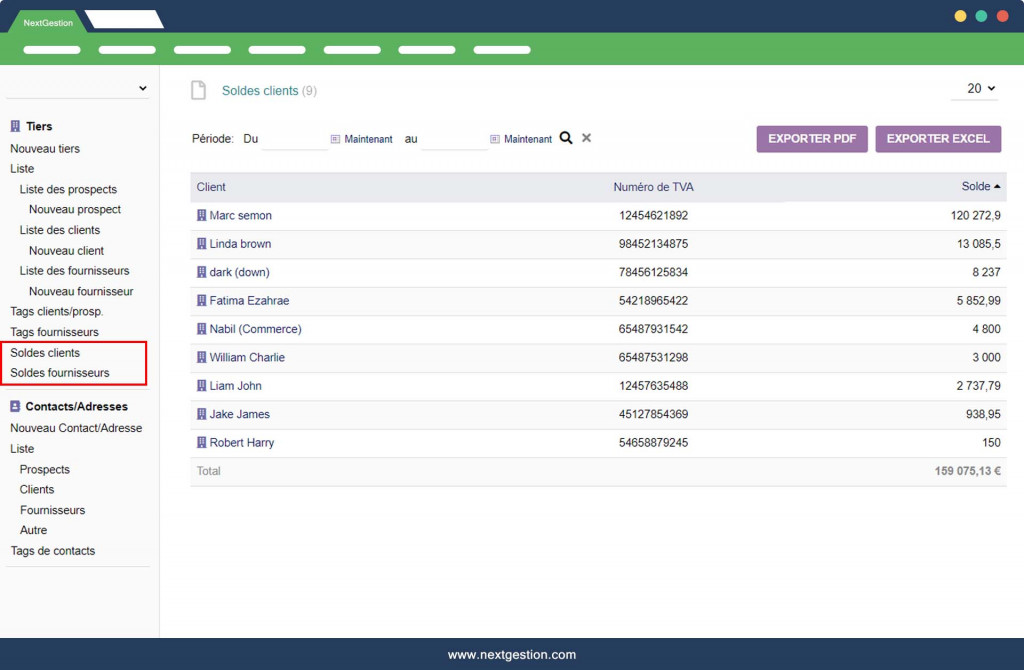Click the calendar icon next to the Du field

coord(335,139)
